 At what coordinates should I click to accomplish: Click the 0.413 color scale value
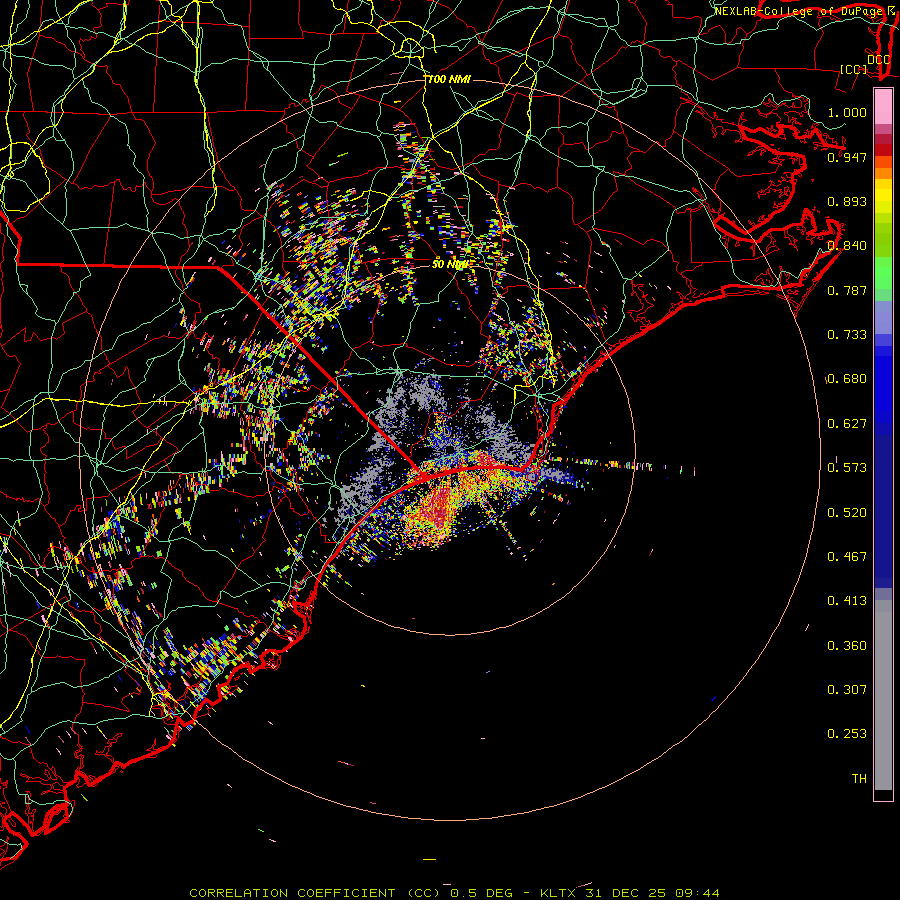847,601
